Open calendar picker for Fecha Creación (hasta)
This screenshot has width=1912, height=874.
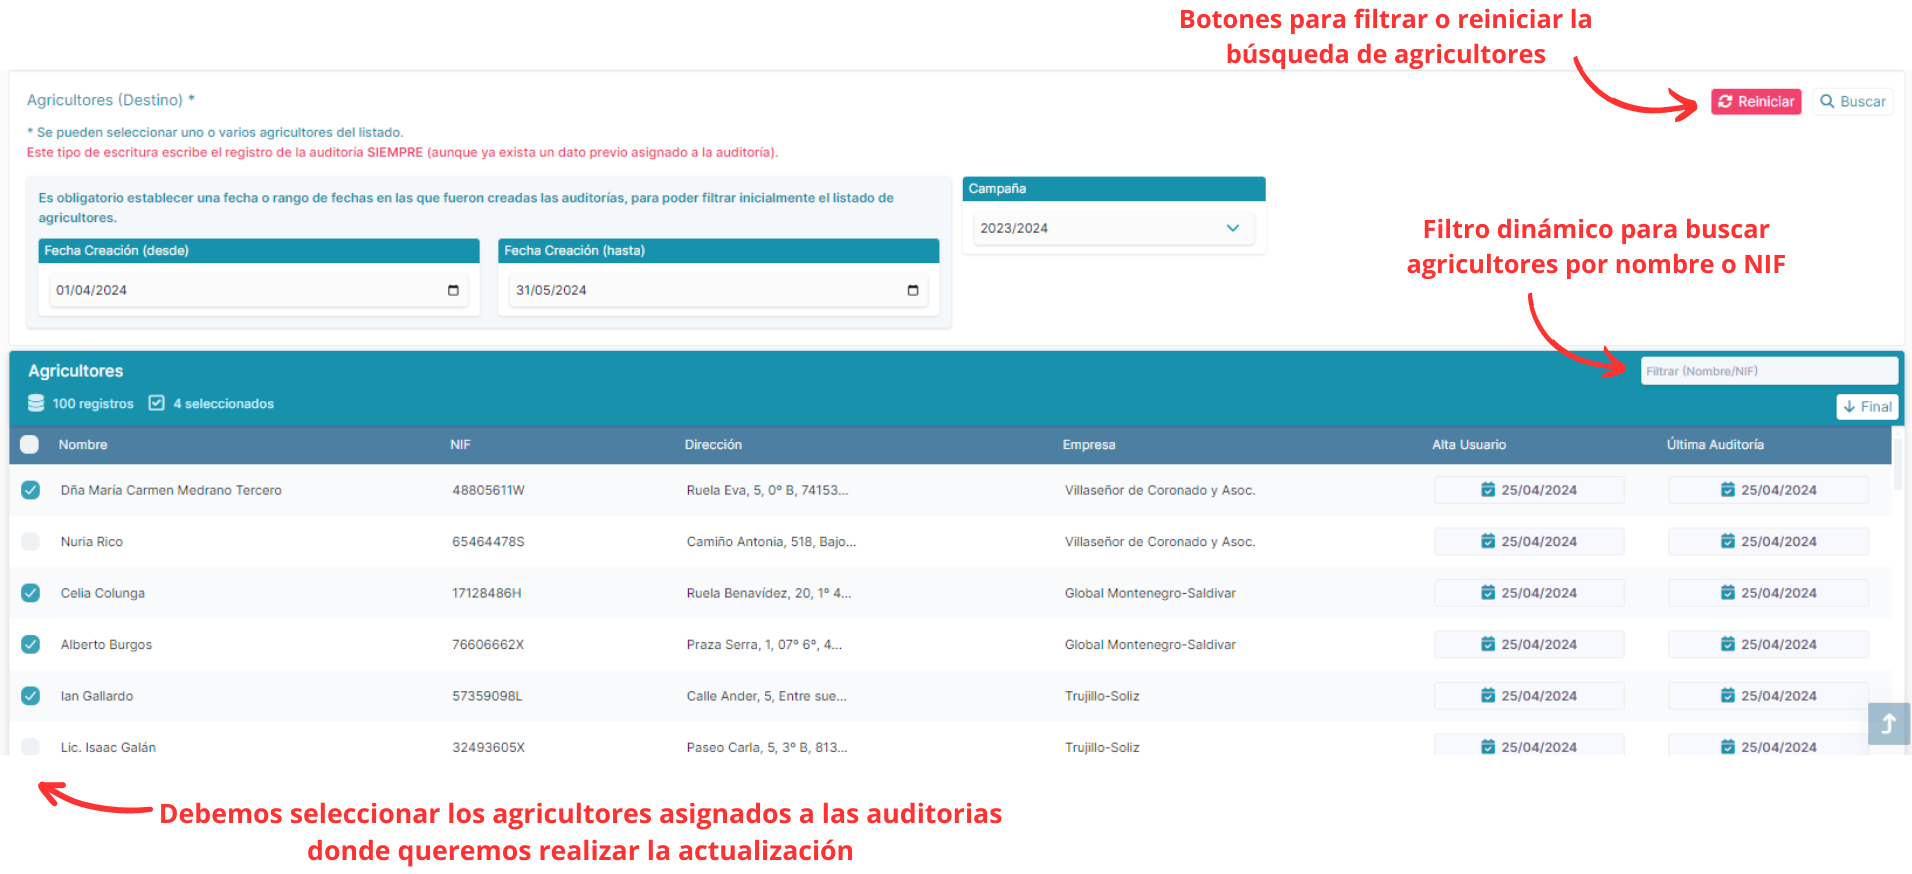pos(912,290)
